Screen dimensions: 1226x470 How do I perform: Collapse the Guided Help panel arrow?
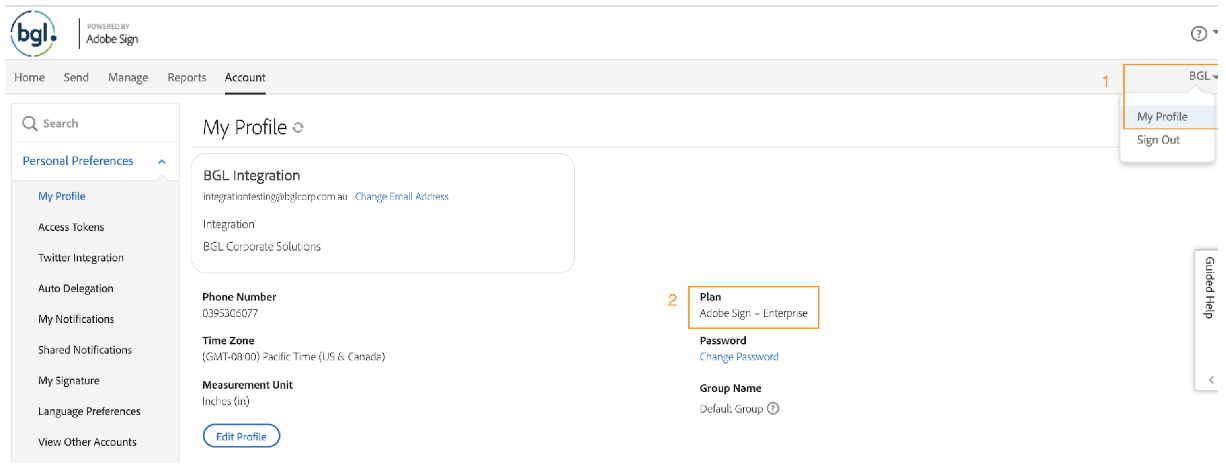click(x=1211, y=380)
